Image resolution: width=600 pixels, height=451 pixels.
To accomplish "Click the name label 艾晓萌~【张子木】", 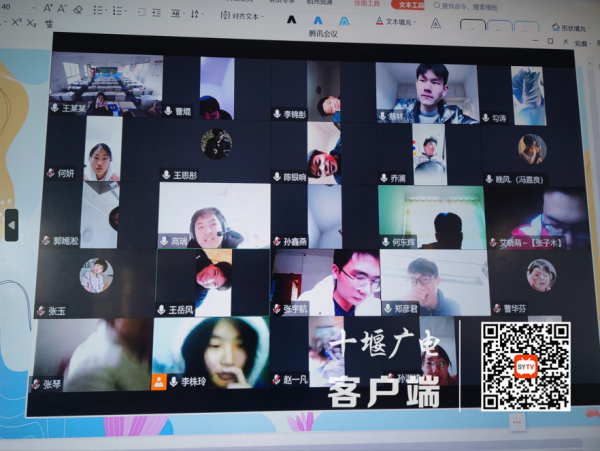I will [x=530, y=243].
